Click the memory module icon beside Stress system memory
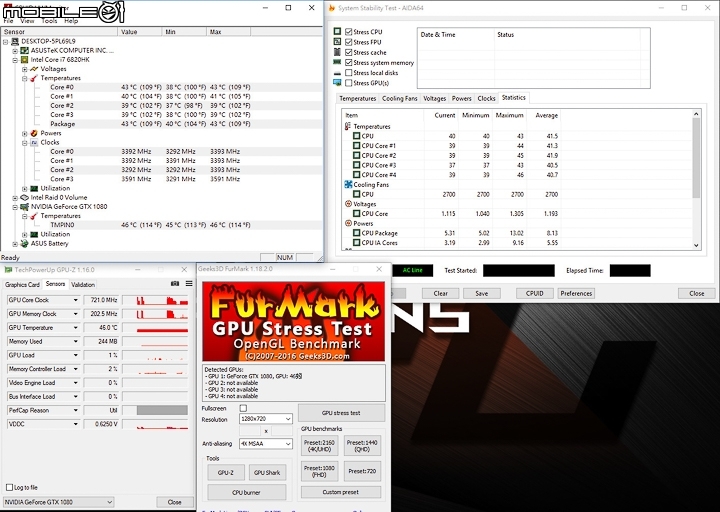This screenshot has width=720, height=512. [337, 62]
